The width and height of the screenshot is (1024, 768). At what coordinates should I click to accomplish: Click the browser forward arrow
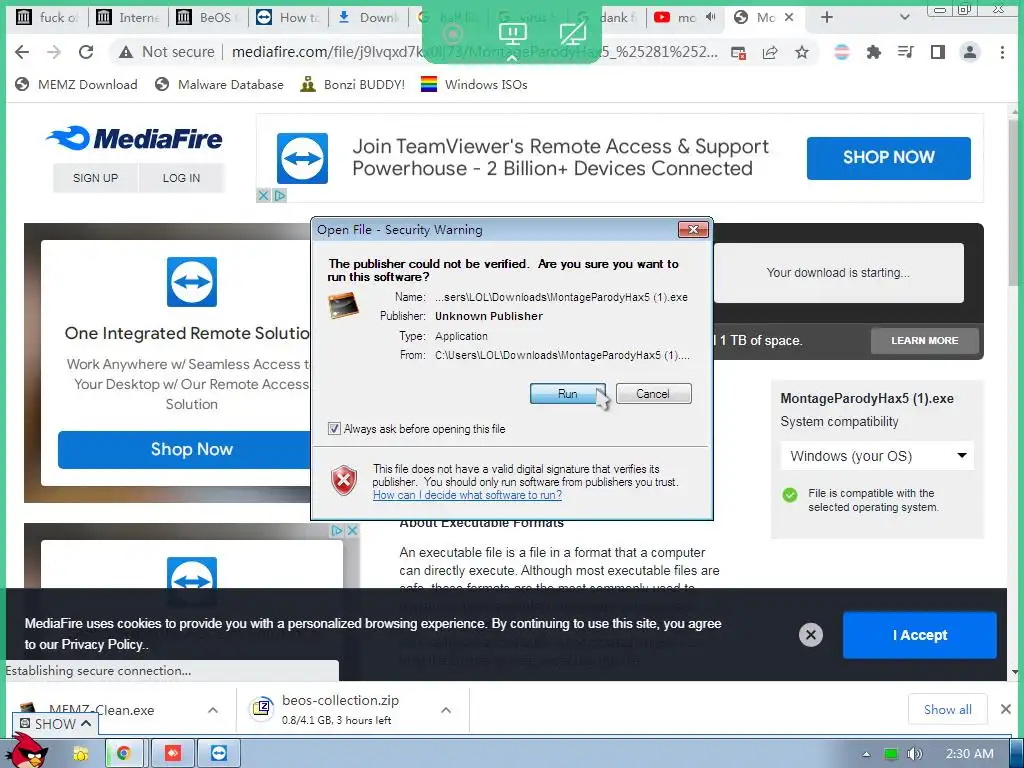point(54,52)
